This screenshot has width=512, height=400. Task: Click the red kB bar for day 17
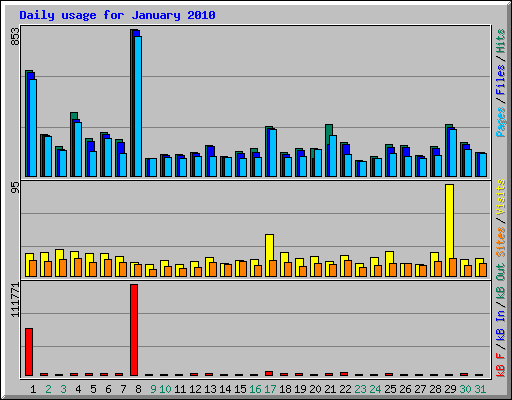point(269,373)
